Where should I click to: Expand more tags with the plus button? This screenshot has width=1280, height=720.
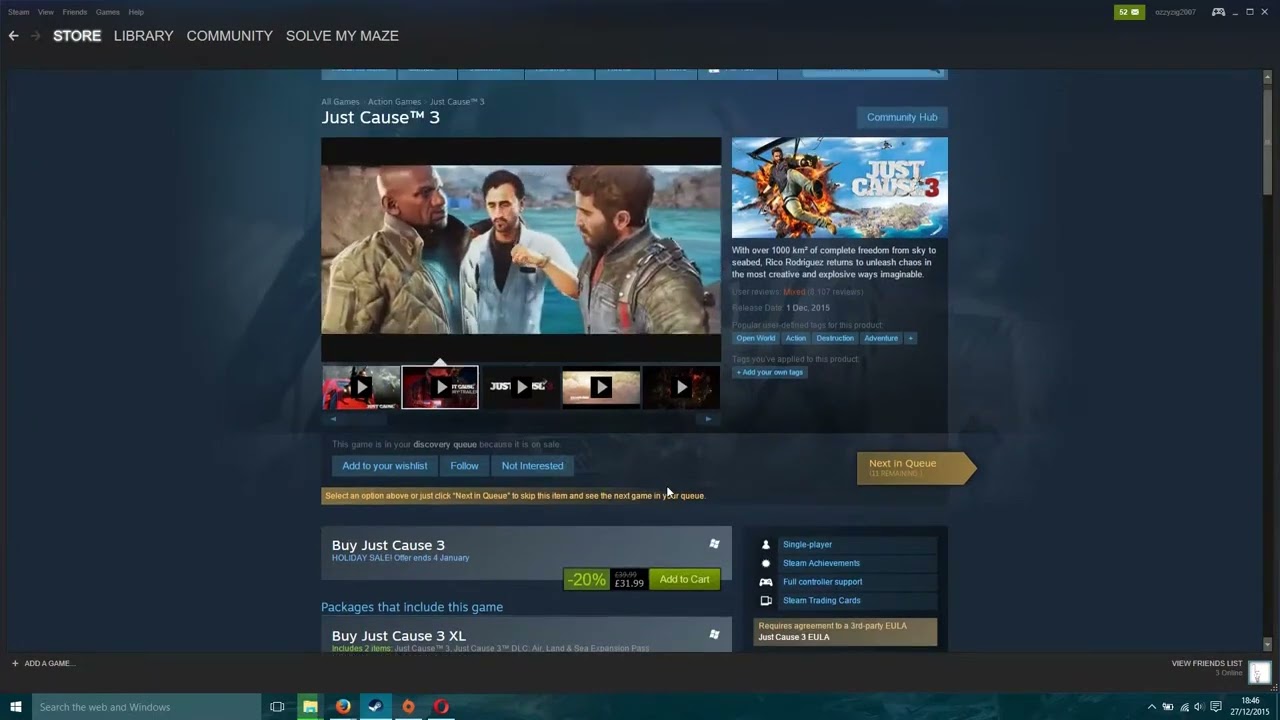(x=910, y=338)
